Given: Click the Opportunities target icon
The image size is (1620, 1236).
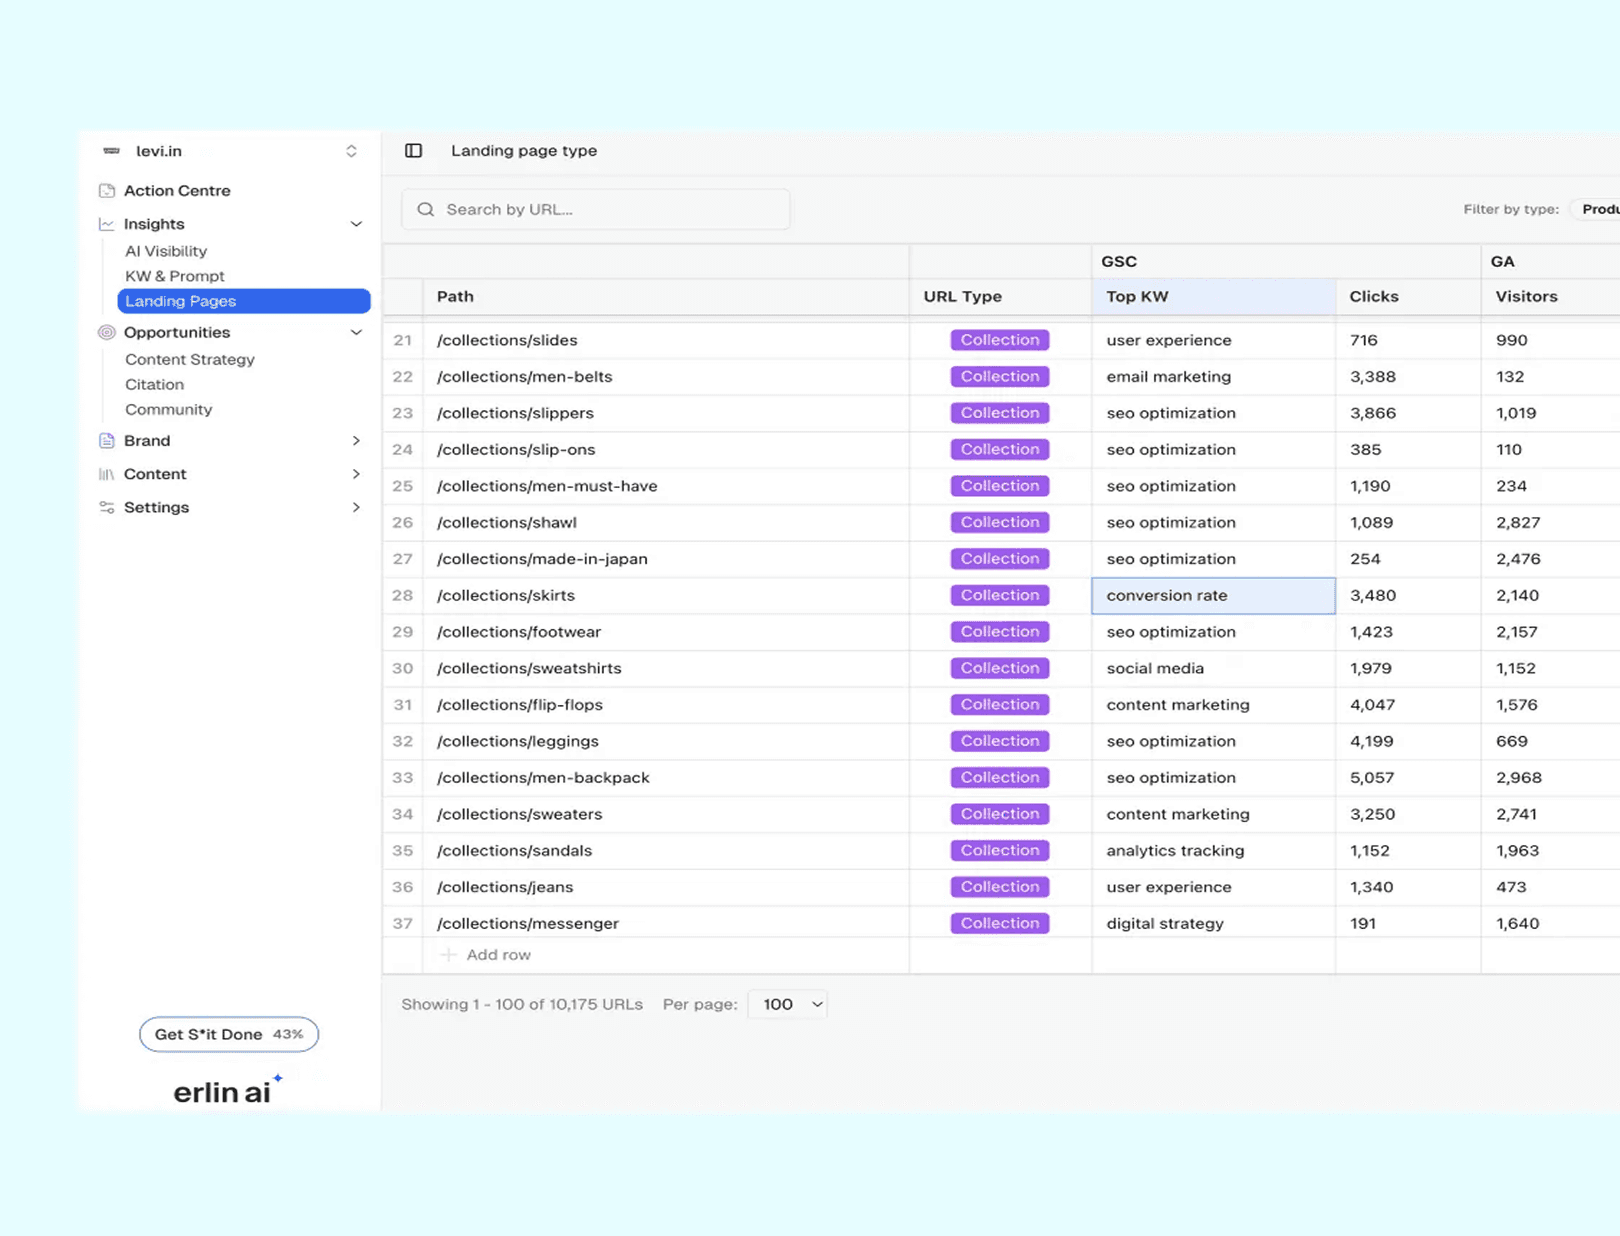Looking at the screenshot, I should (x=107, y=332).
